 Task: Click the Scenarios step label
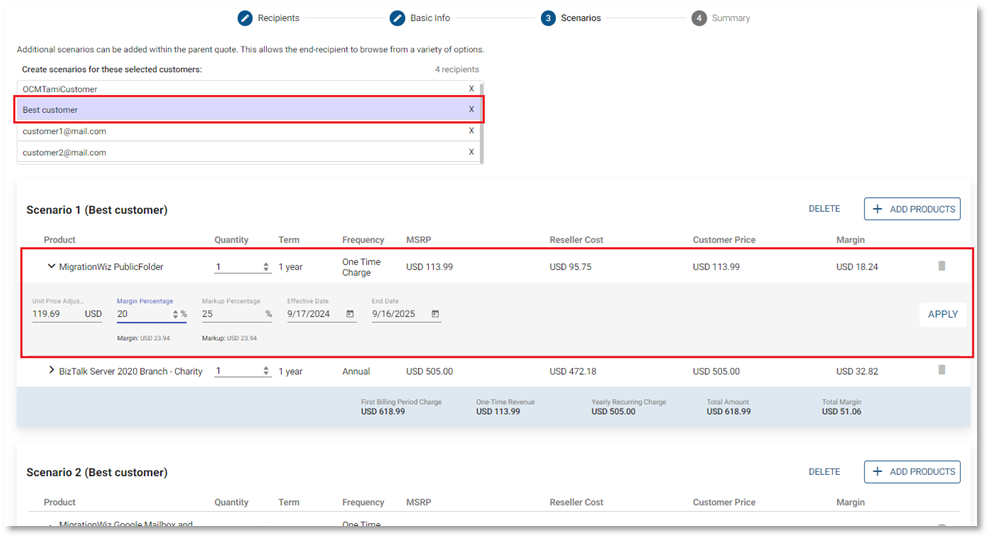[581, 18]
